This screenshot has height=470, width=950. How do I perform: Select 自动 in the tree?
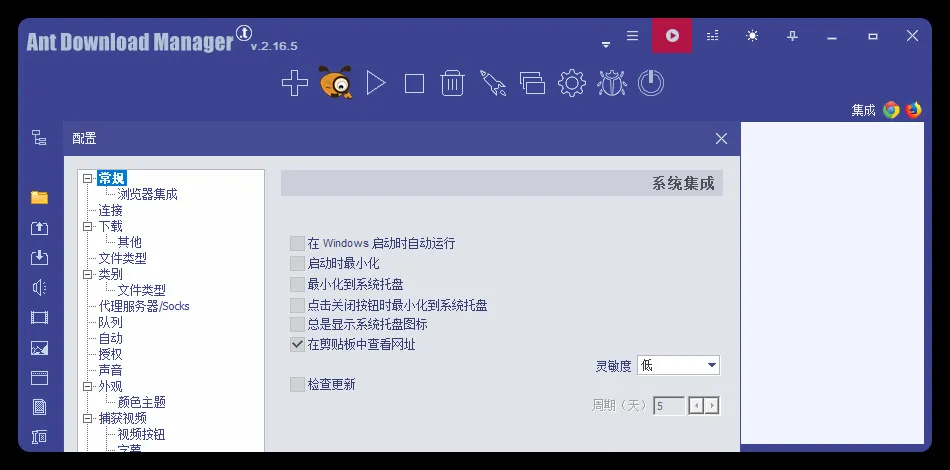tap(110, 338)
